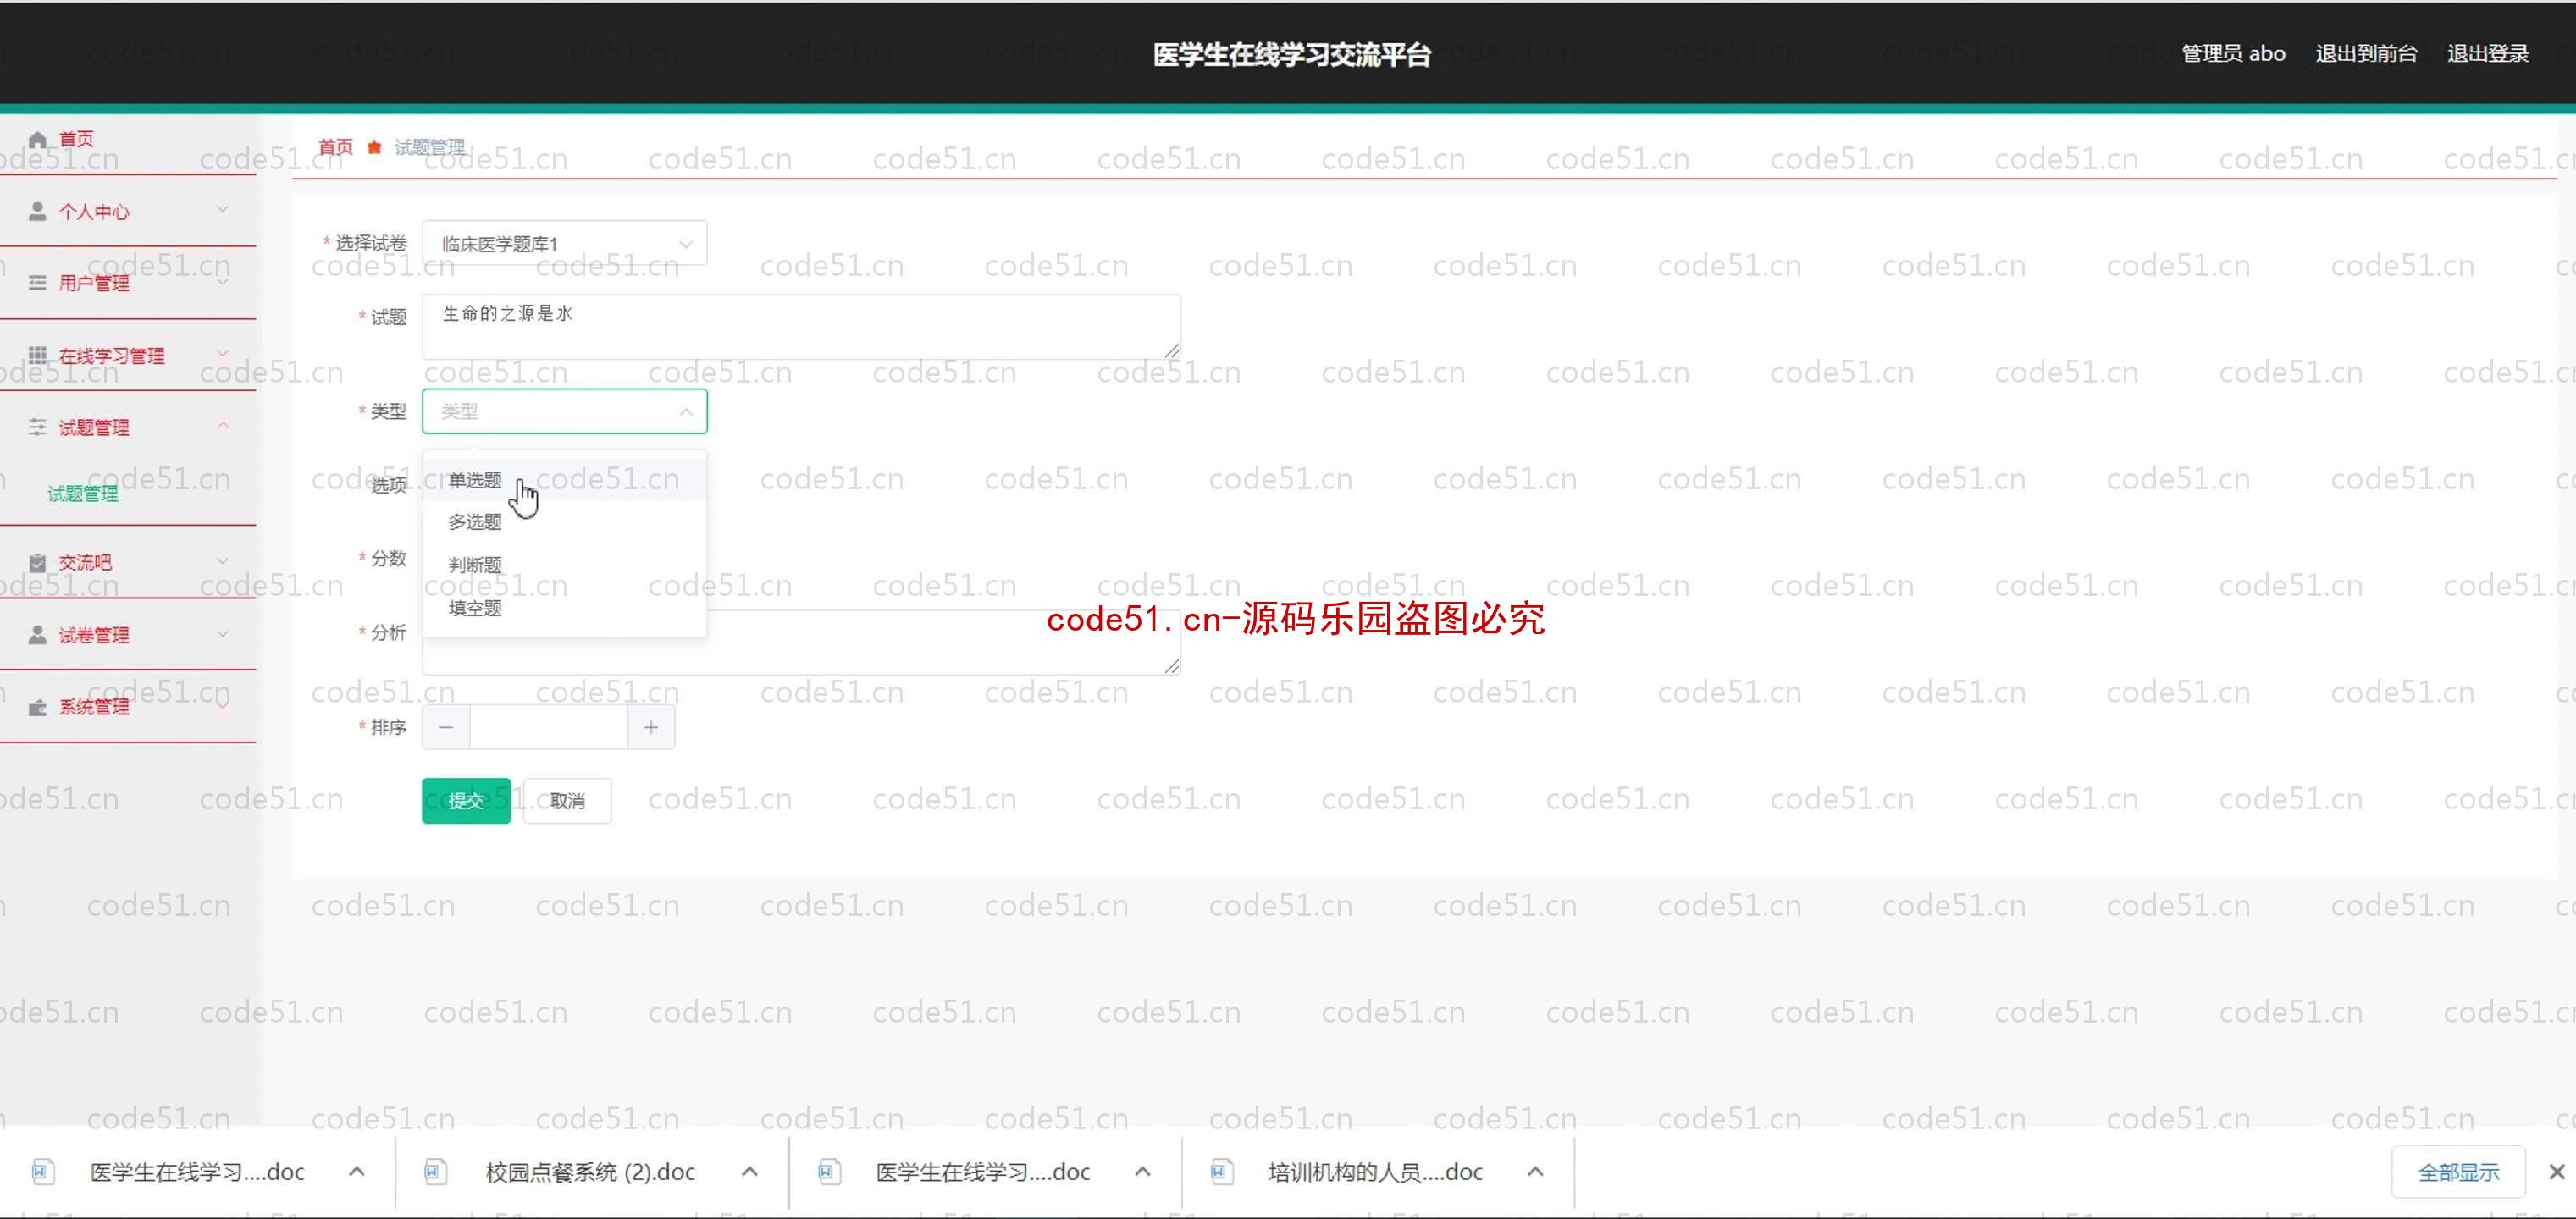
Task: Expand the 类型 dropdown menu
Action: click(563, 411)
